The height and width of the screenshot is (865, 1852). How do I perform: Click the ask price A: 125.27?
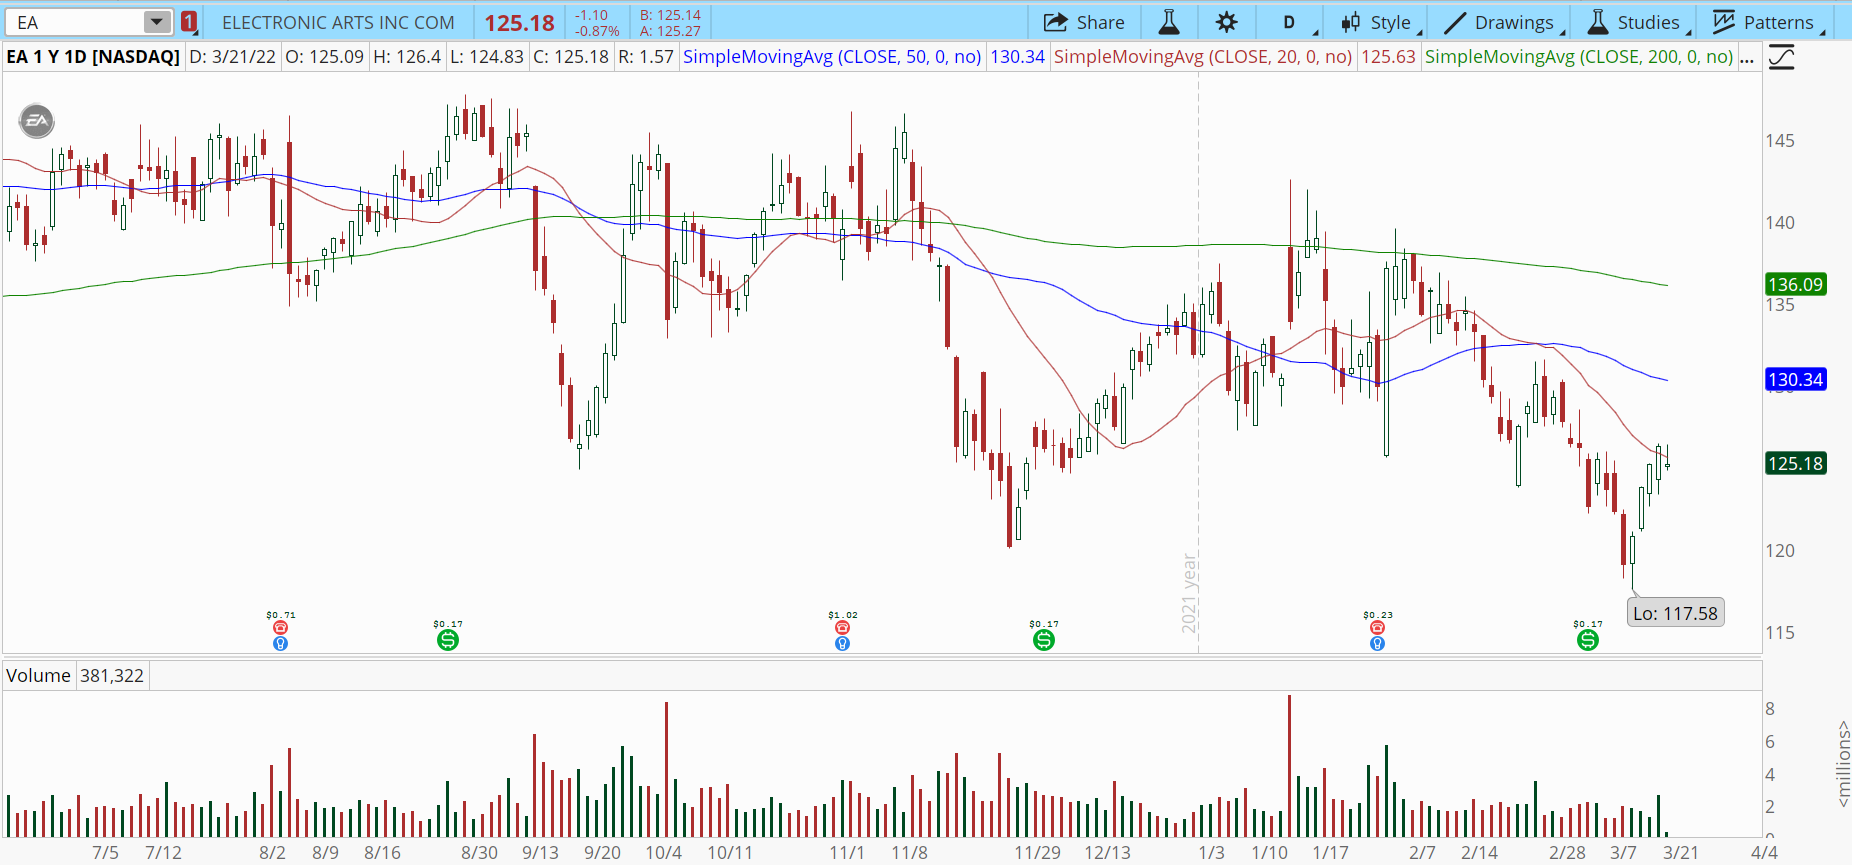coord(670,31)
